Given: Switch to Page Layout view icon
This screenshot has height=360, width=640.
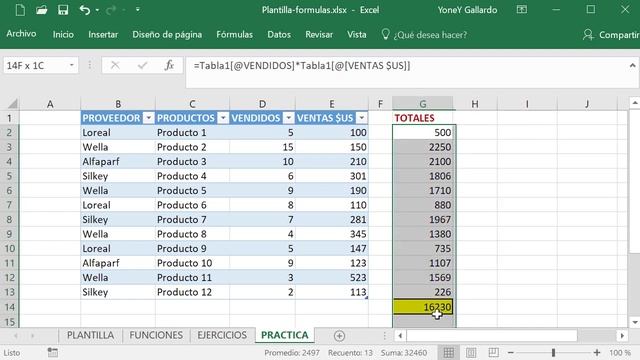Looking at the screenshot, I should [471, 352].
